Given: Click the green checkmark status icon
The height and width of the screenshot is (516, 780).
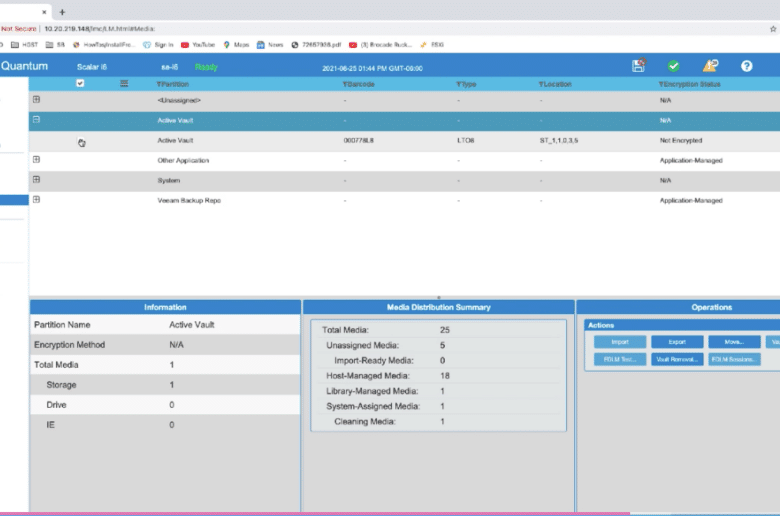Looking at the screenshot, I should [674, 66].
